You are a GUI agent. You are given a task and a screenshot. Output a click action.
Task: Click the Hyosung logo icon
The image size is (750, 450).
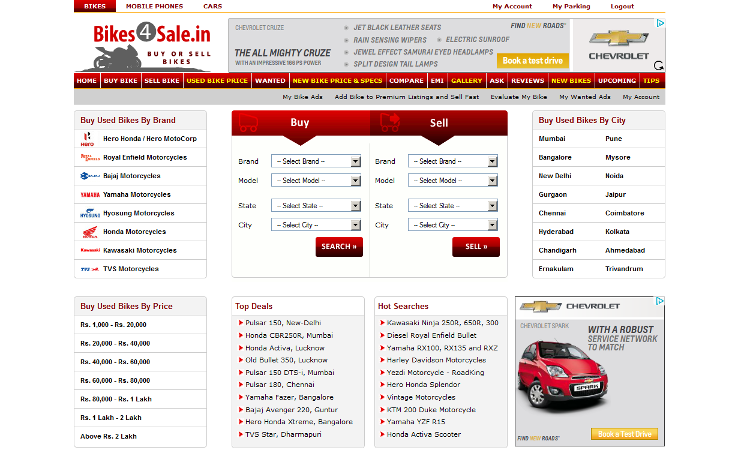pyautogui.click(x=90, y=213)
